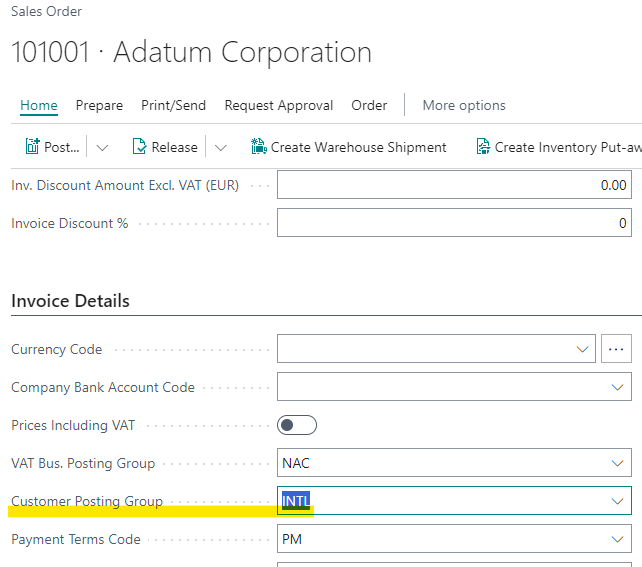Screen dimensions: 642x567
Task: Open Customer Posting Group dropdown arrow
Action: 616,501
